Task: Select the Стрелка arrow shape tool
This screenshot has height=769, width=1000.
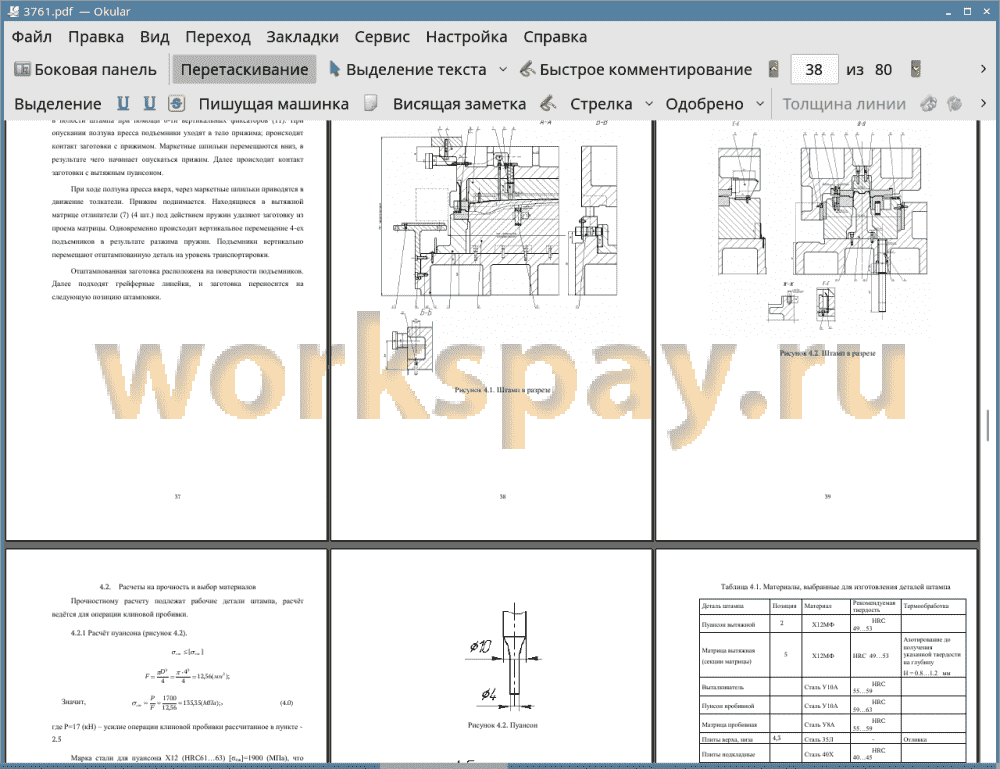Action: pos(601,104)
